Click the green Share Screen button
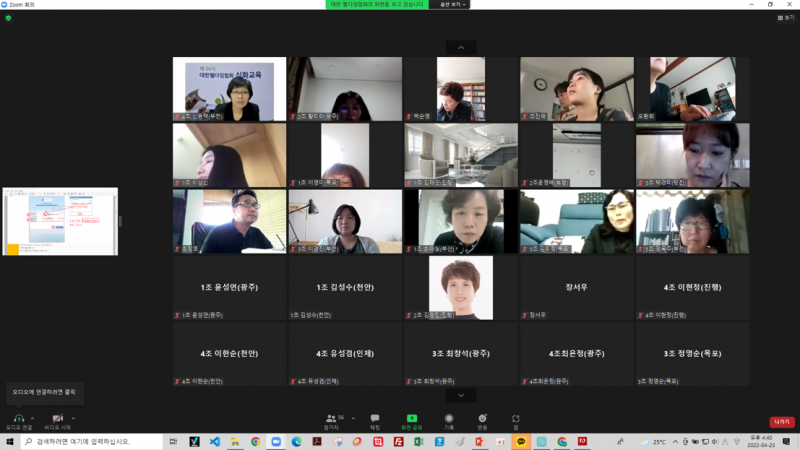This screenshot has height=450, width=800. click(x=411, y=419)
